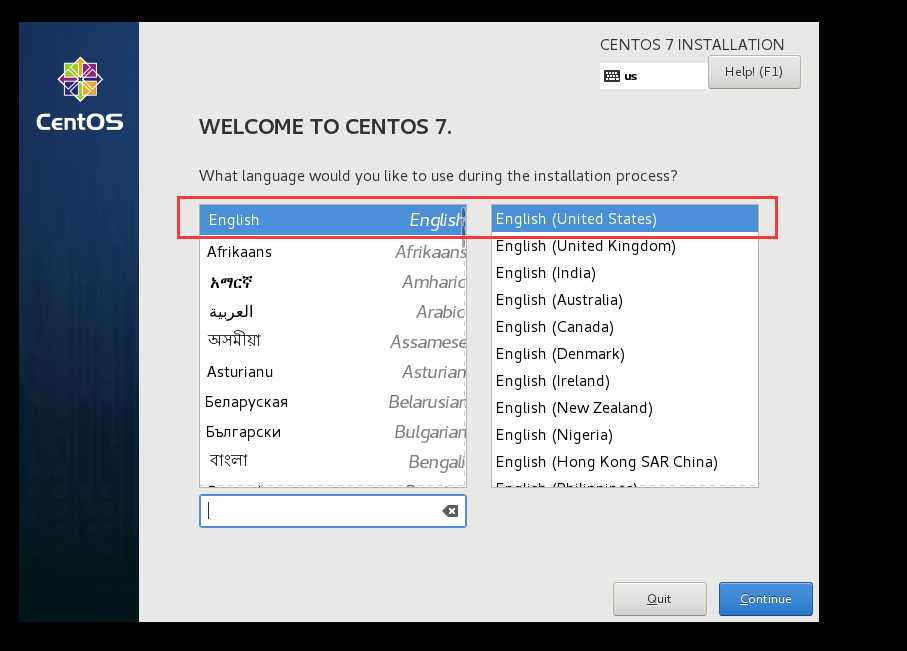Select the Bengali language row
The height and width of the screenshot is (651, 907).
[333, 461]
